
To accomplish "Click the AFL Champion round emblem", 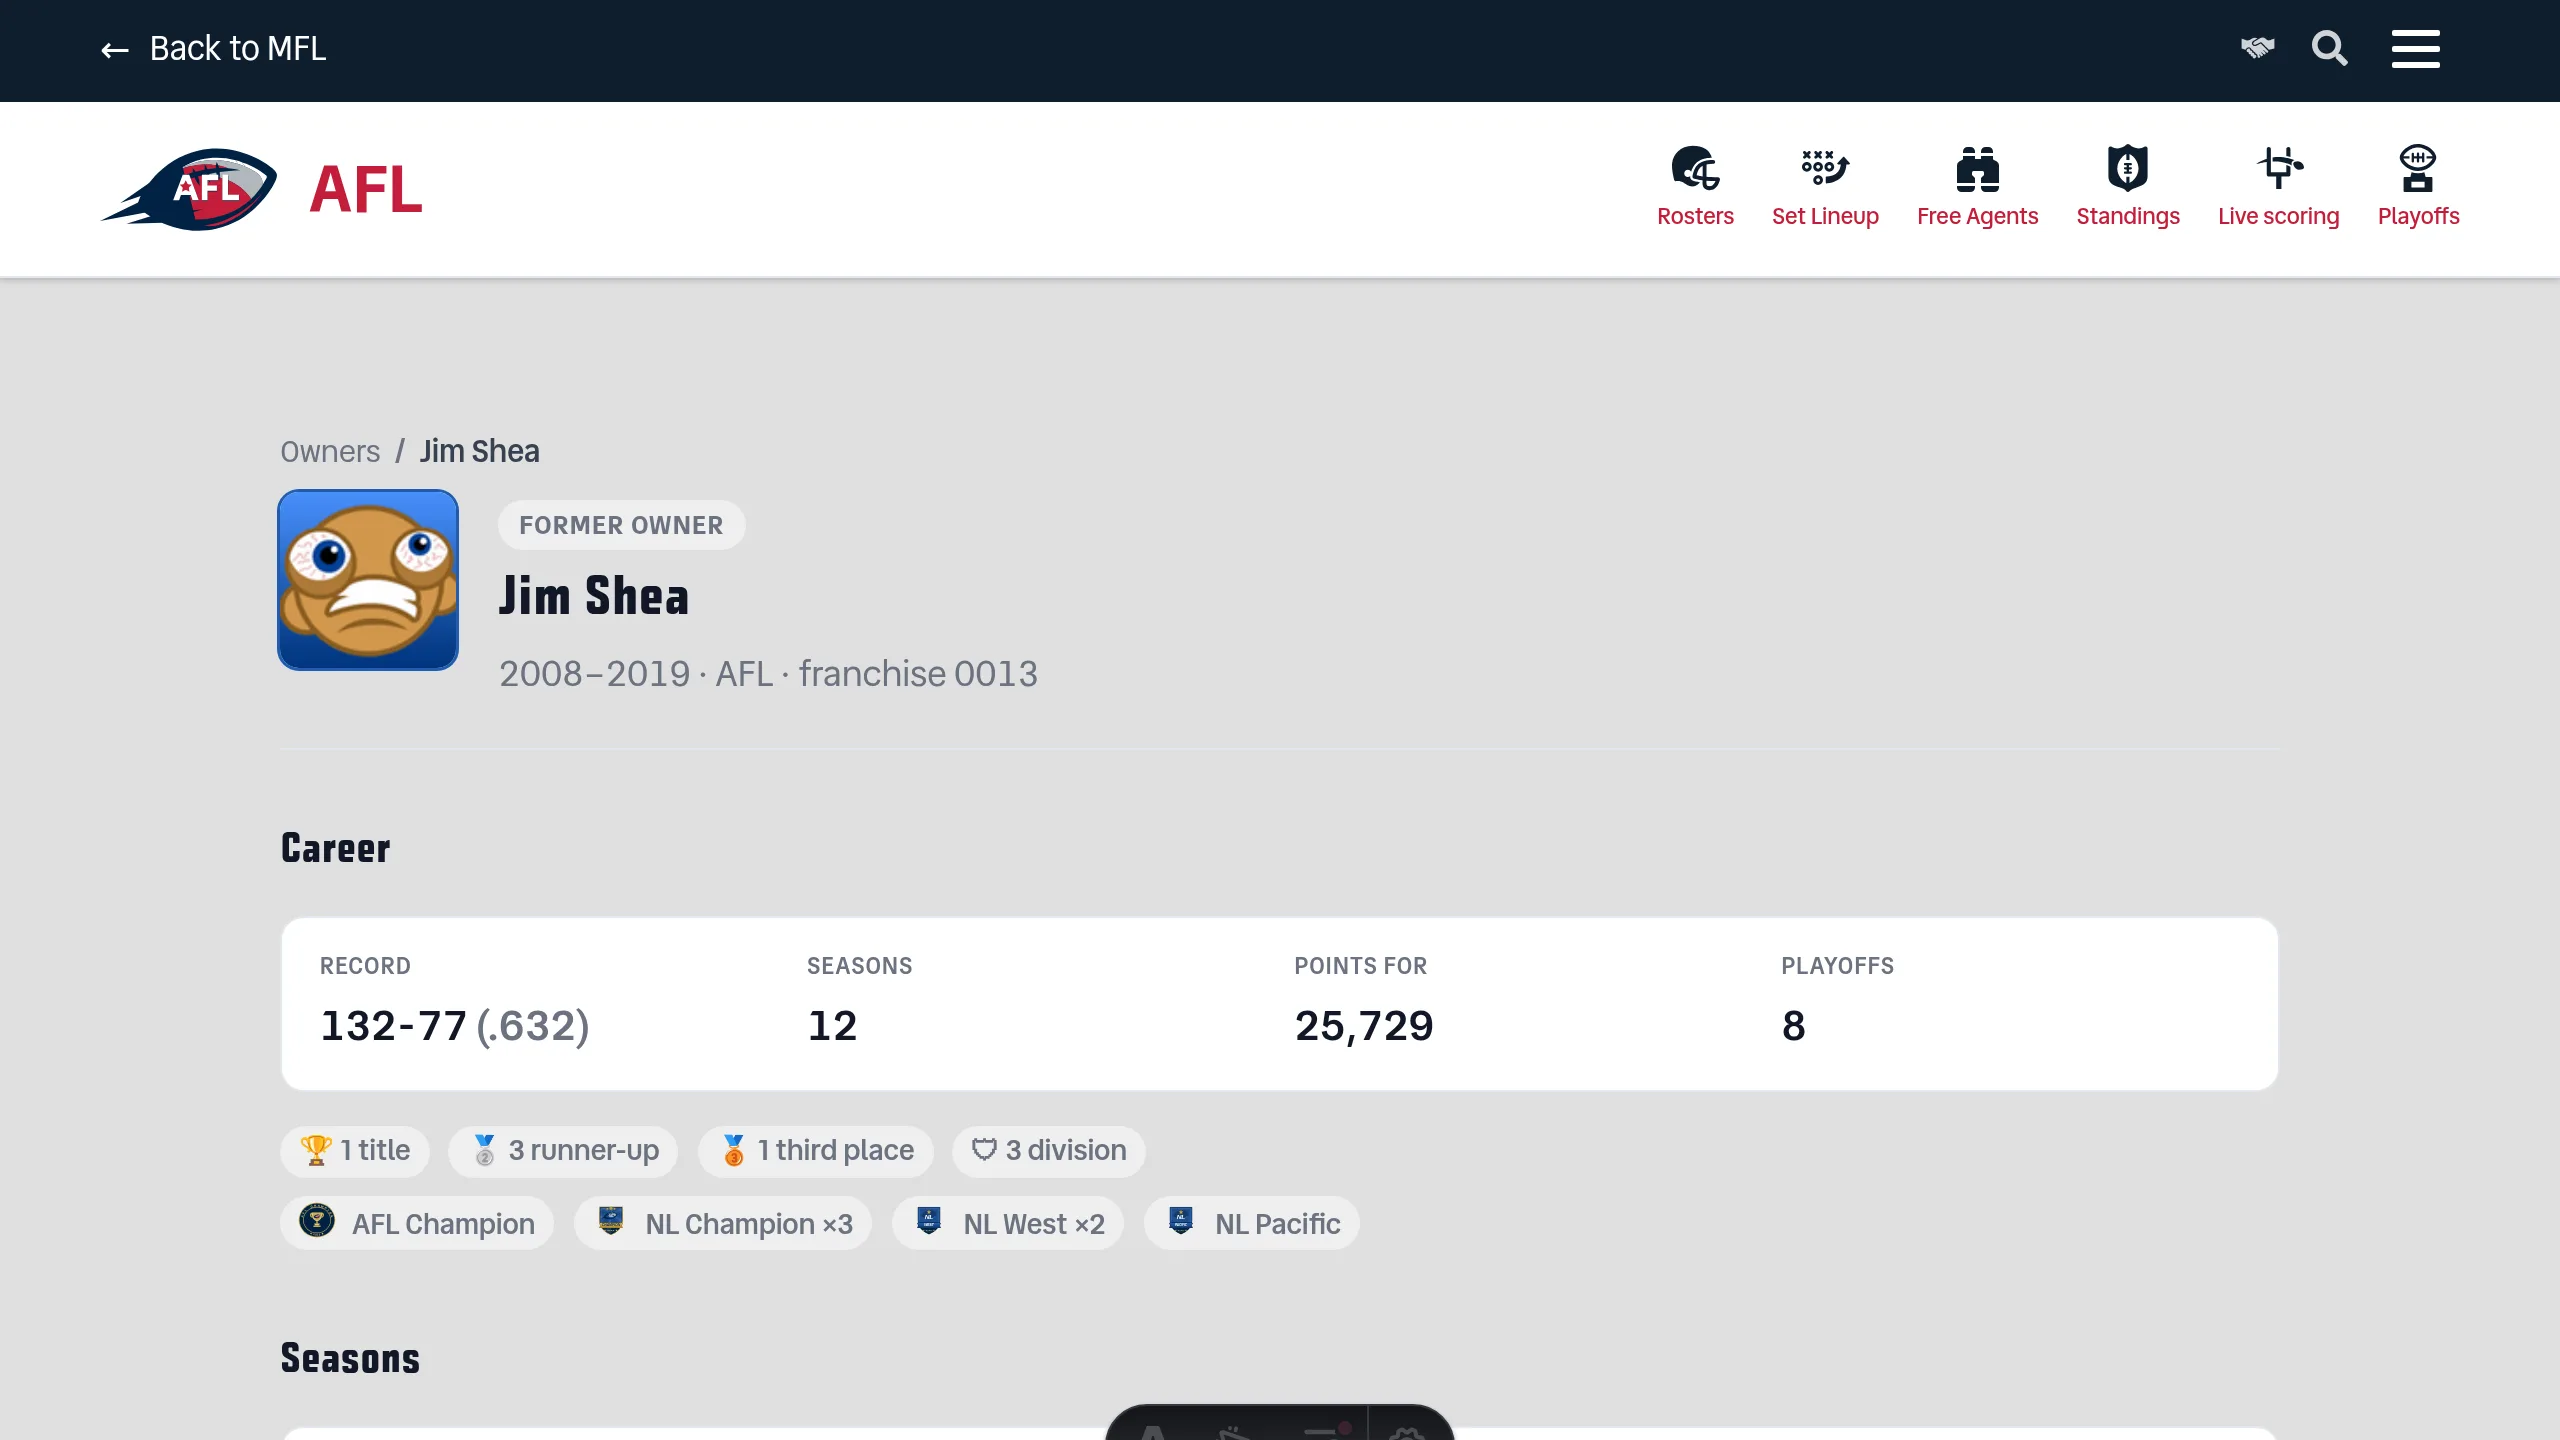I will point(317,1220).
